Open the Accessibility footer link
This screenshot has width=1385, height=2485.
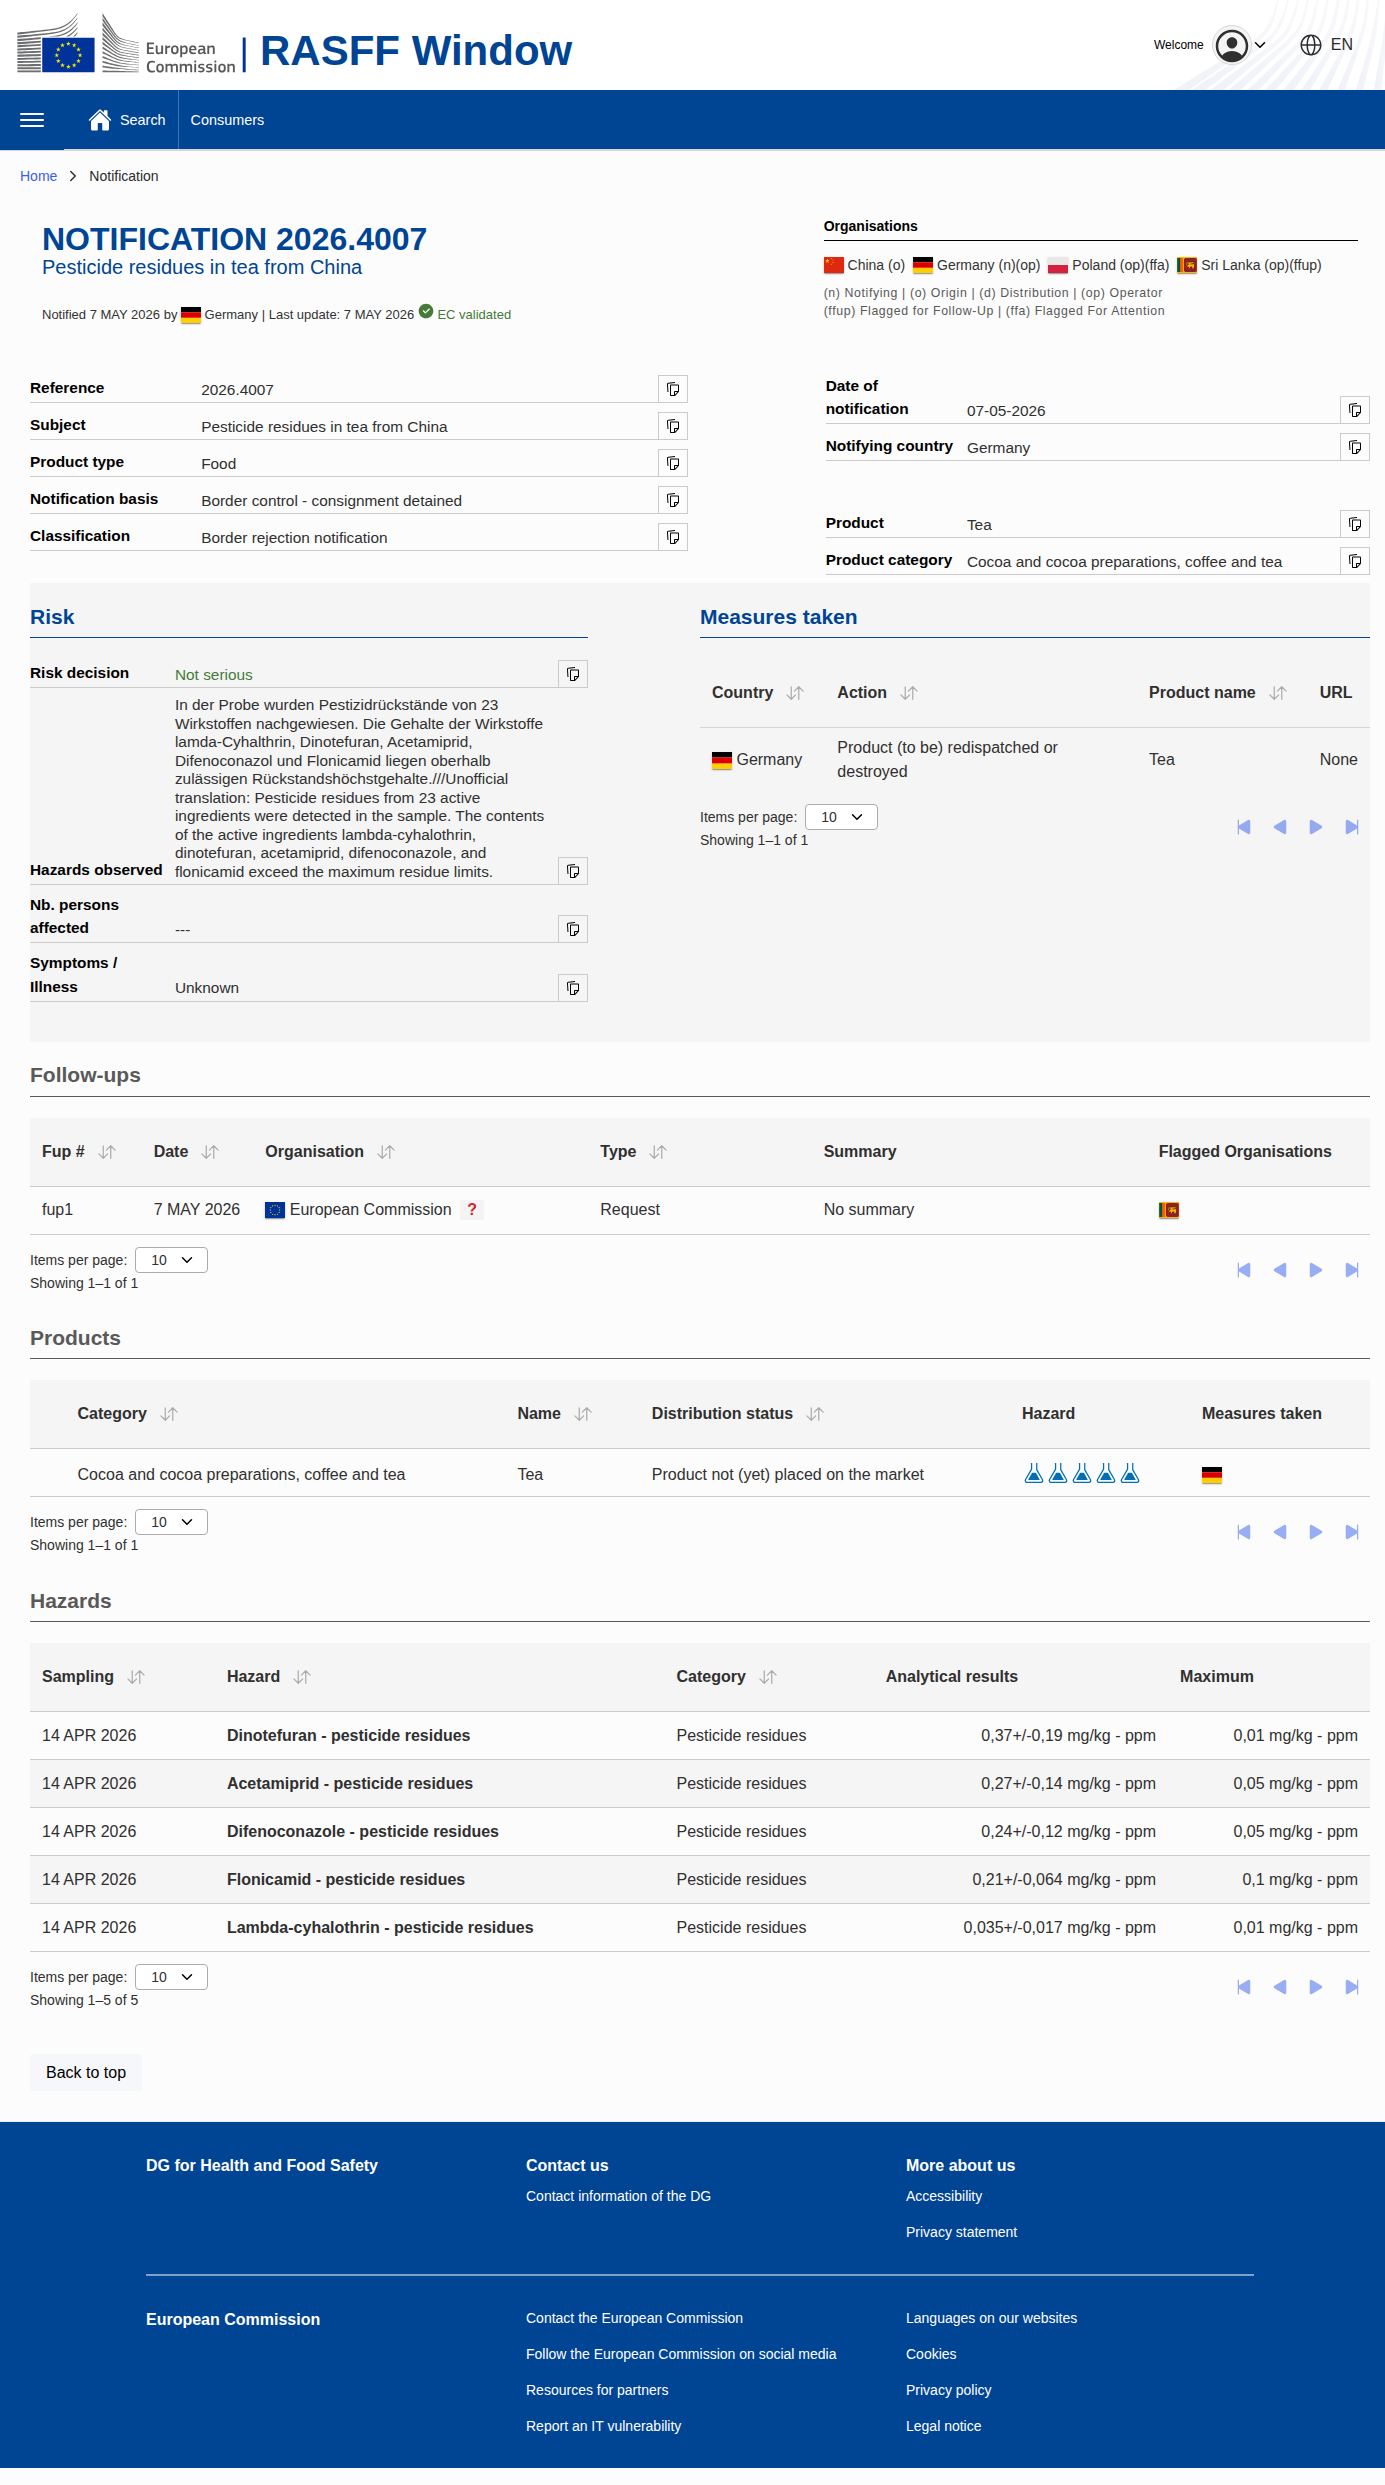(x=944, y=2196)
